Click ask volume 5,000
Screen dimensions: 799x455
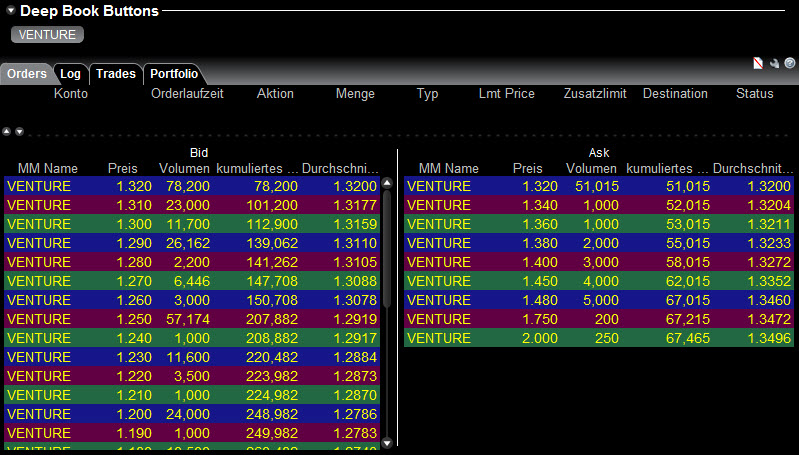601,300
